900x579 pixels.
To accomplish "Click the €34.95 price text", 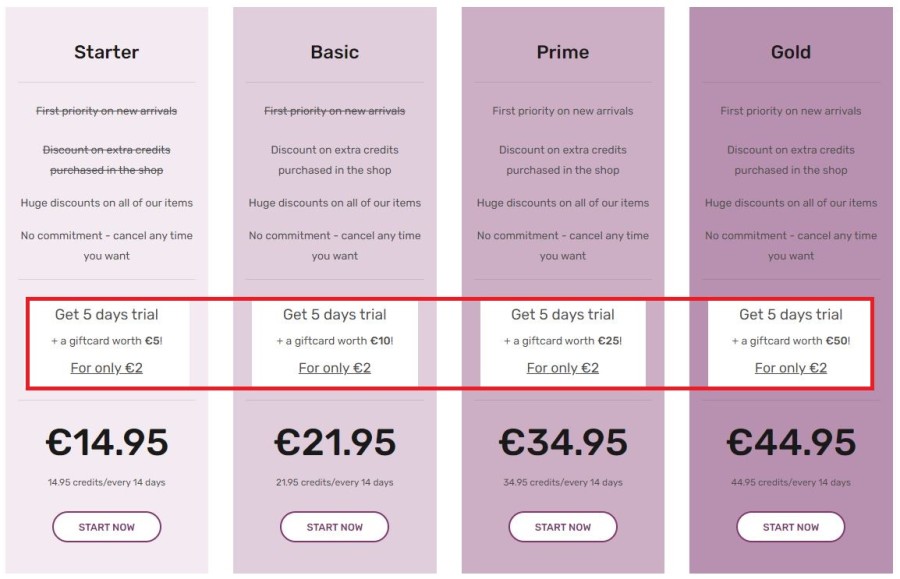I will pyautogui.click(x=562, y=442).
